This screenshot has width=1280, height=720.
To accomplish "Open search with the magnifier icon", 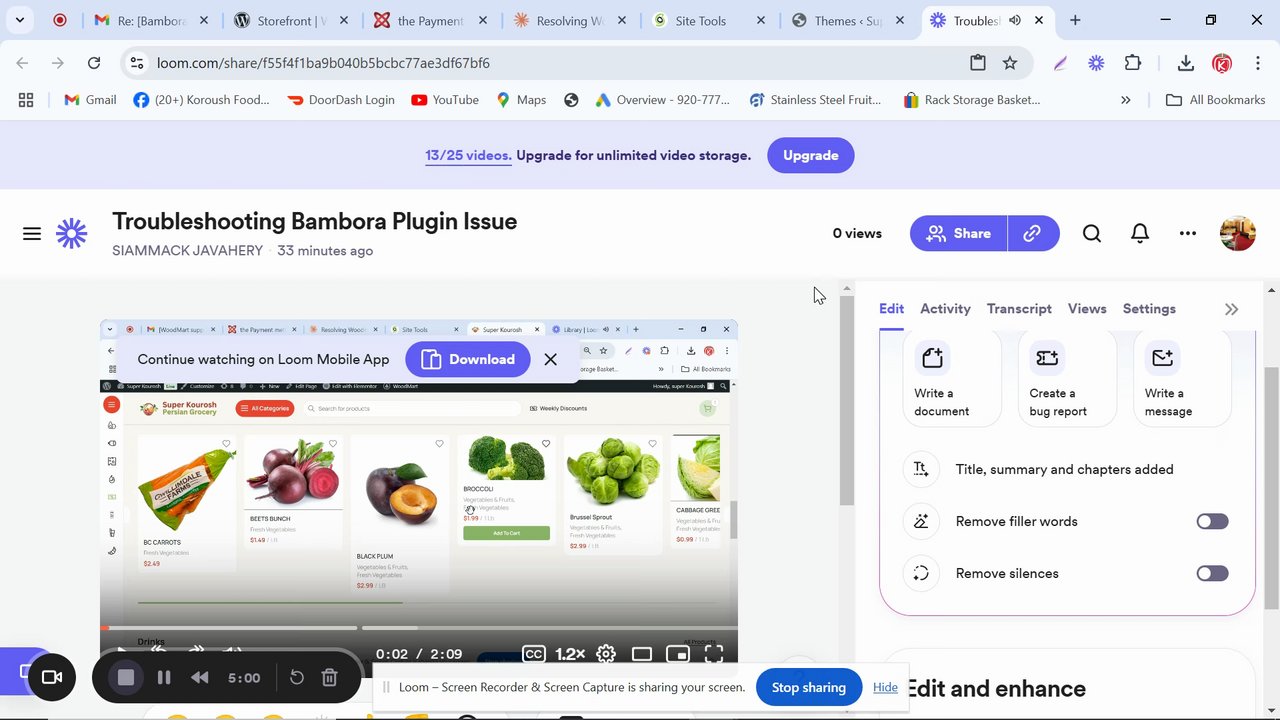I will click(1092, 233).
